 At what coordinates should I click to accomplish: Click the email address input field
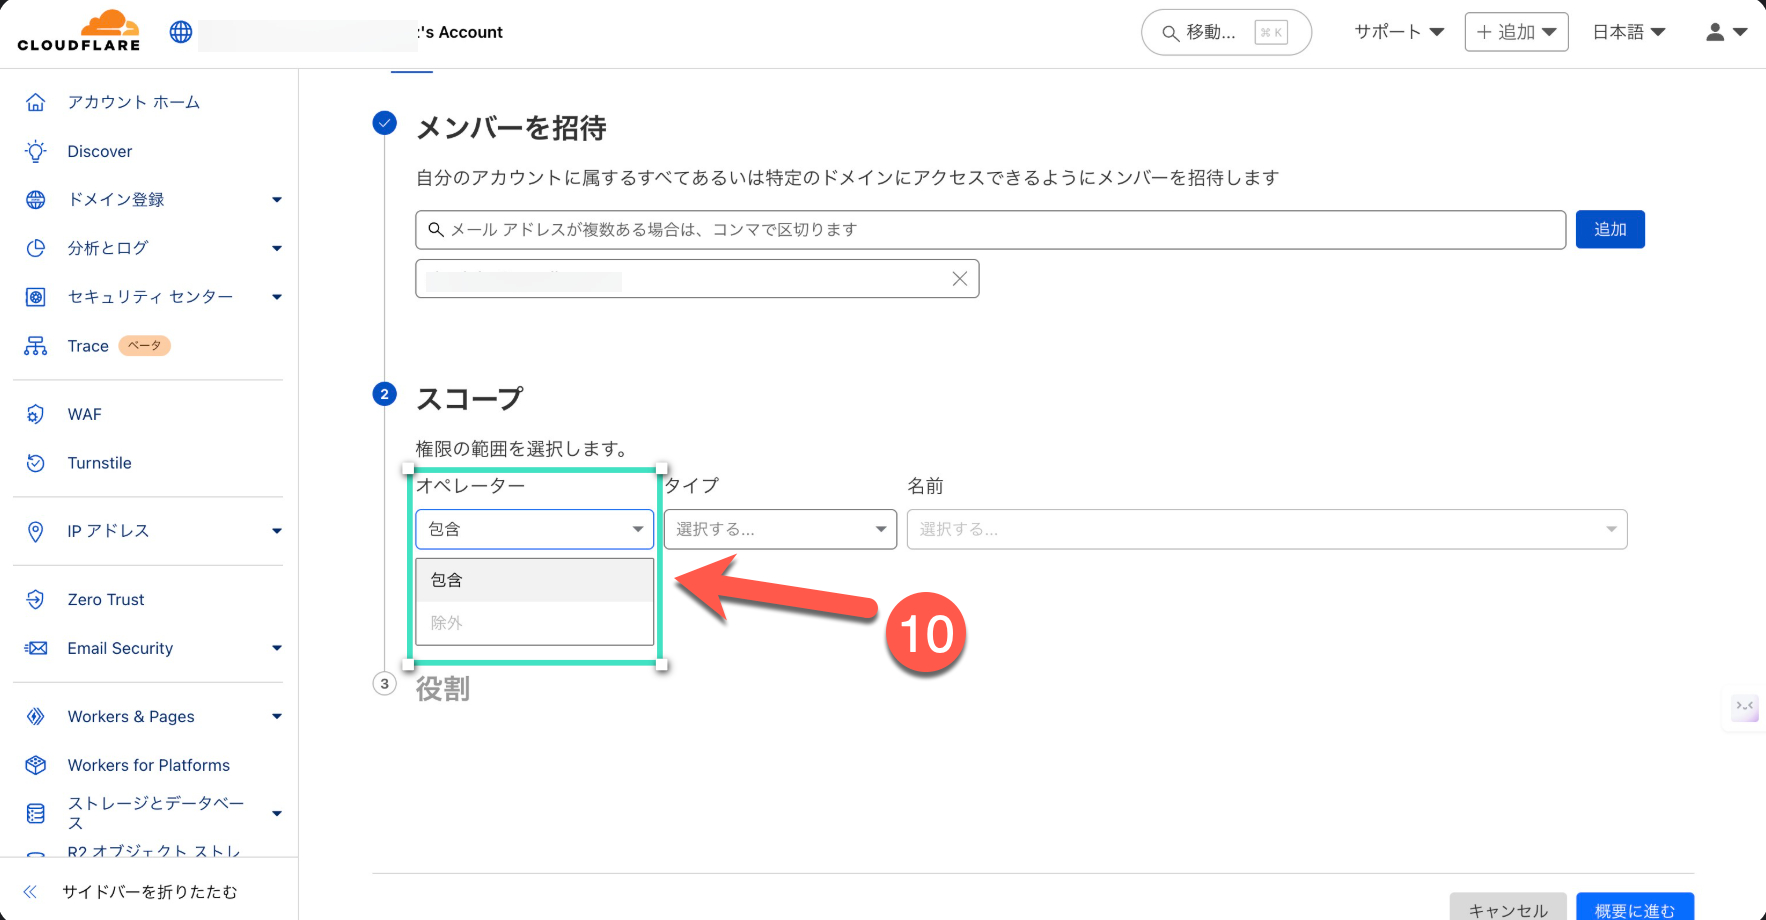[x=990, y=230]
